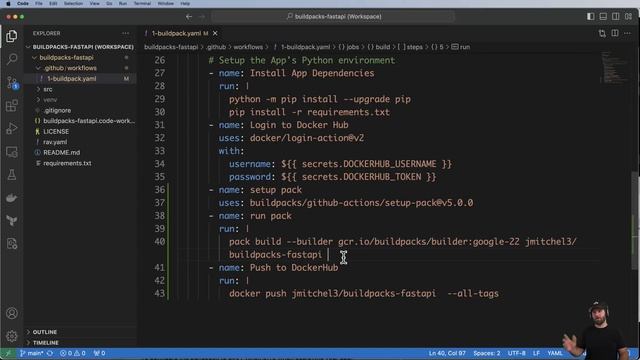640x360 pixels.
Task: Open buildpacks-fastapi.code-workspace file
Action: tap(80, 121)
